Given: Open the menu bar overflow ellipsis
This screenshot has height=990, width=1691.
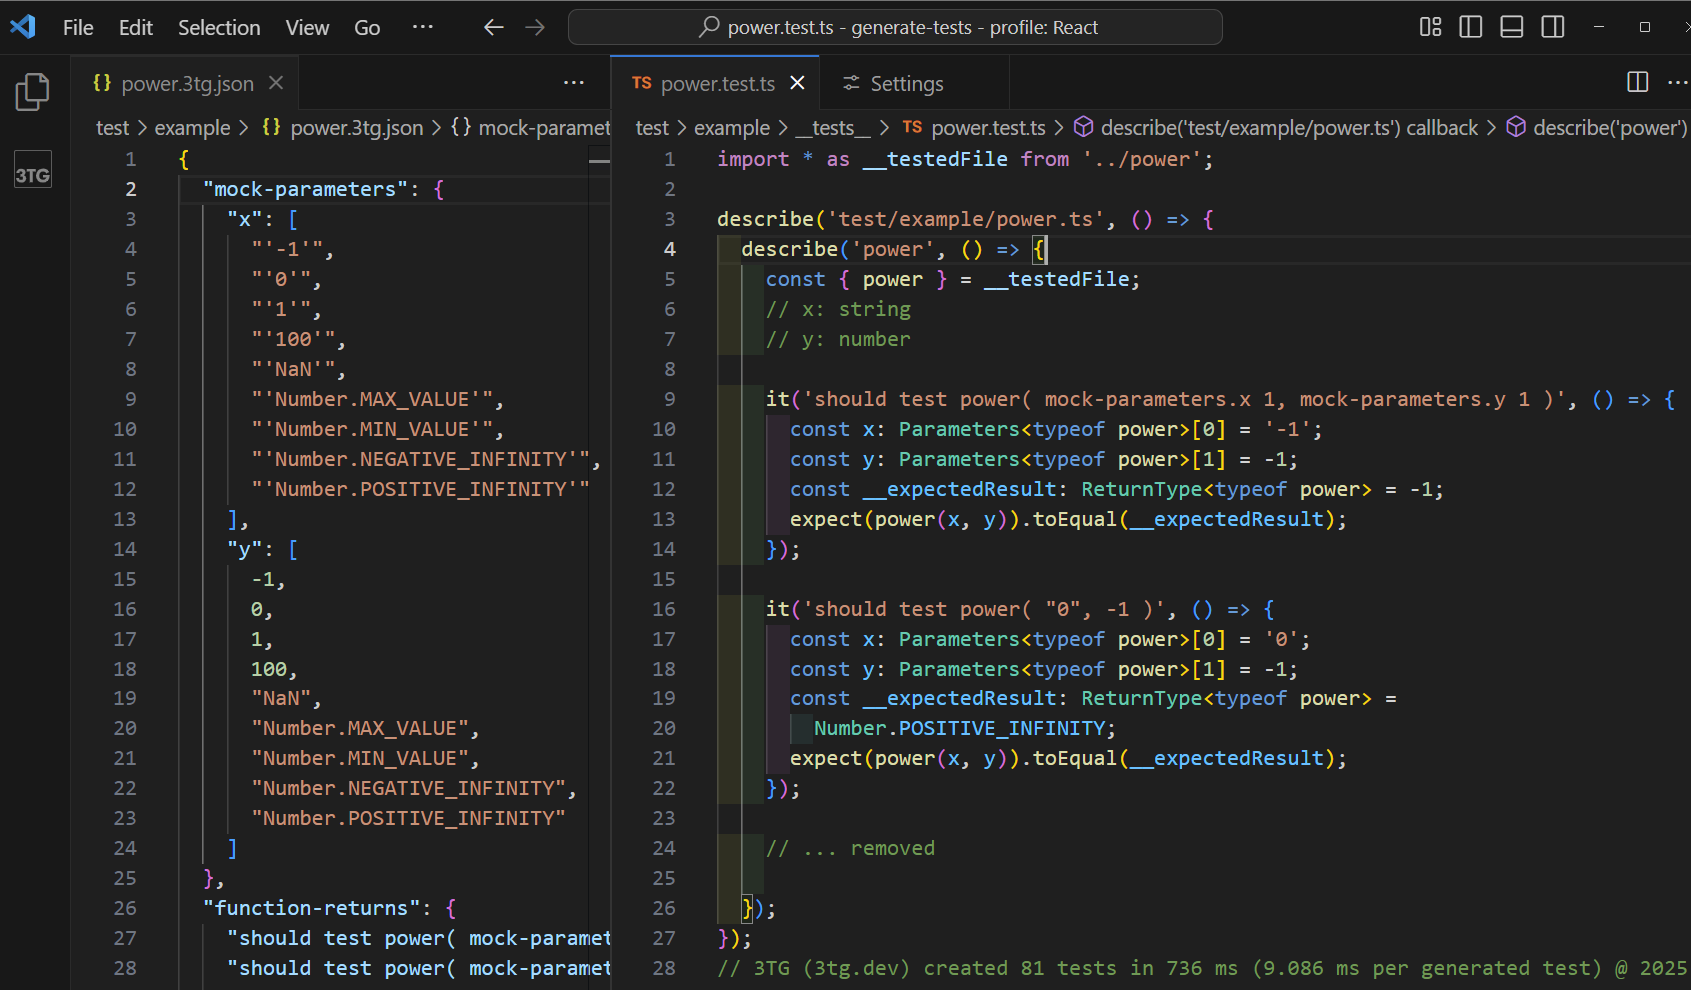Looking at the screenshot, I should coord(422,27).
